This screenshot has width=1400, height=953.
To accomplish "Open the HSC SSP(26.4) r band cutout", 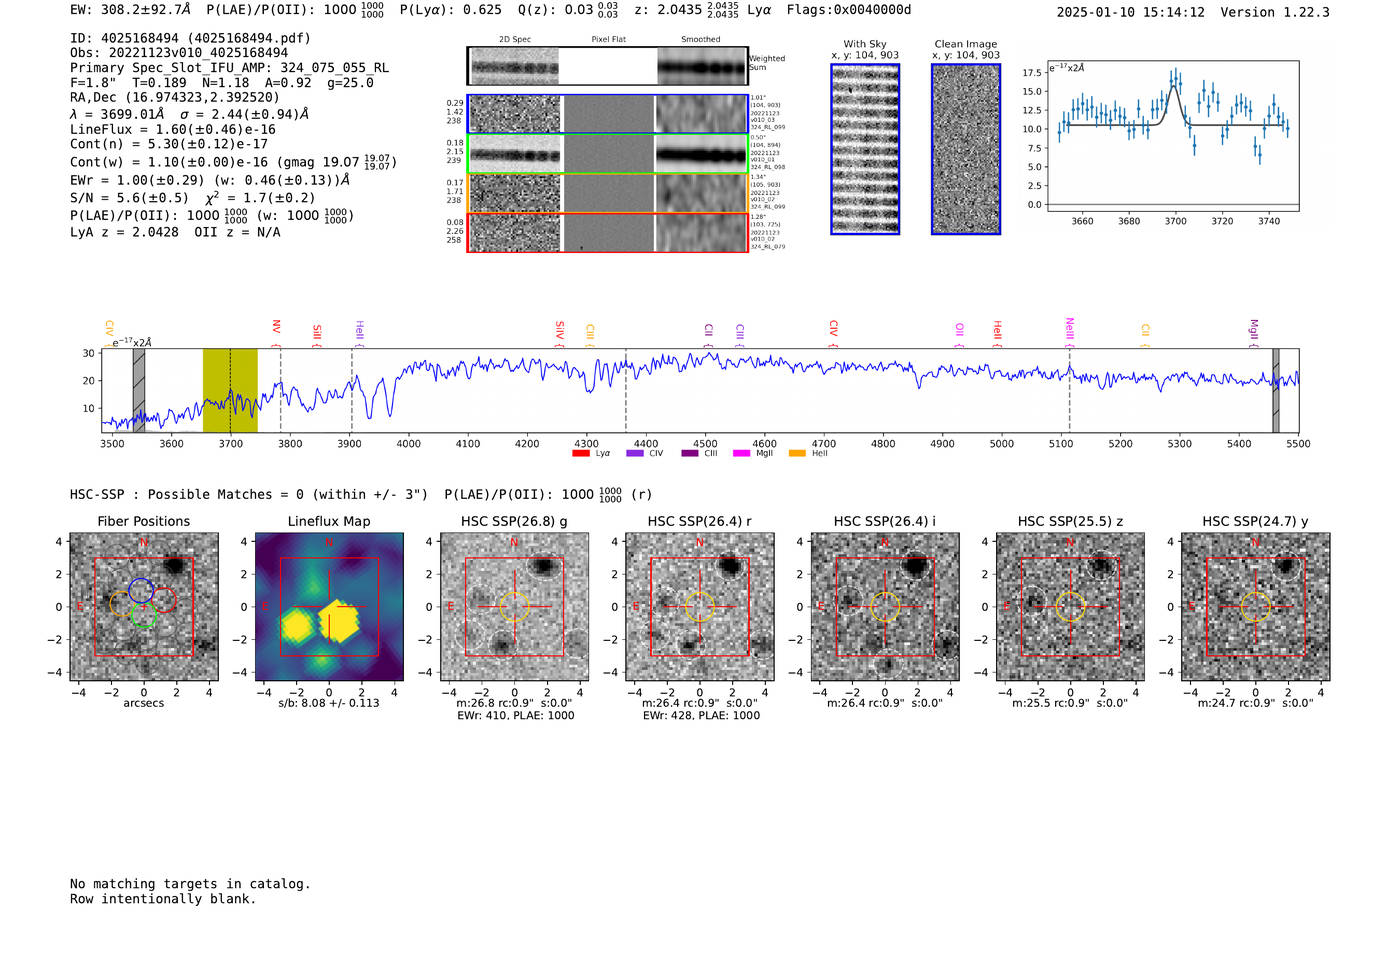I will point(700,607).
